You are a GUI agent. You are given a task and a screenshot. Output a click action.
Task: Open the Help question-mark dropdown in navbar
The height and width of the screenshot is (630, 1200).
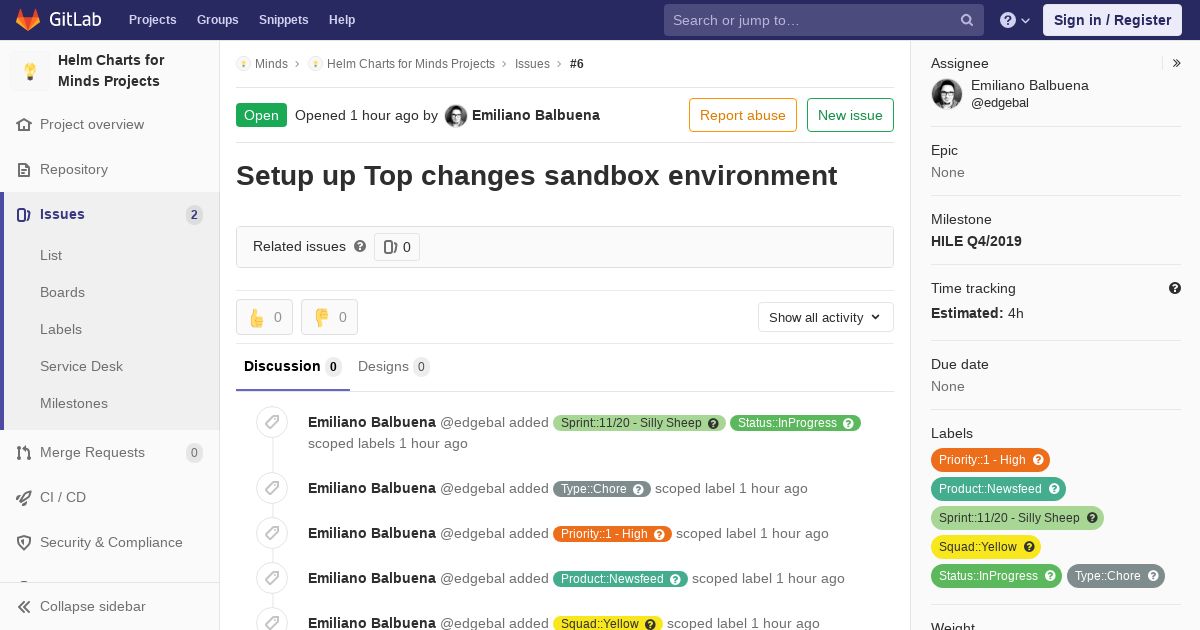(1015, 20)
